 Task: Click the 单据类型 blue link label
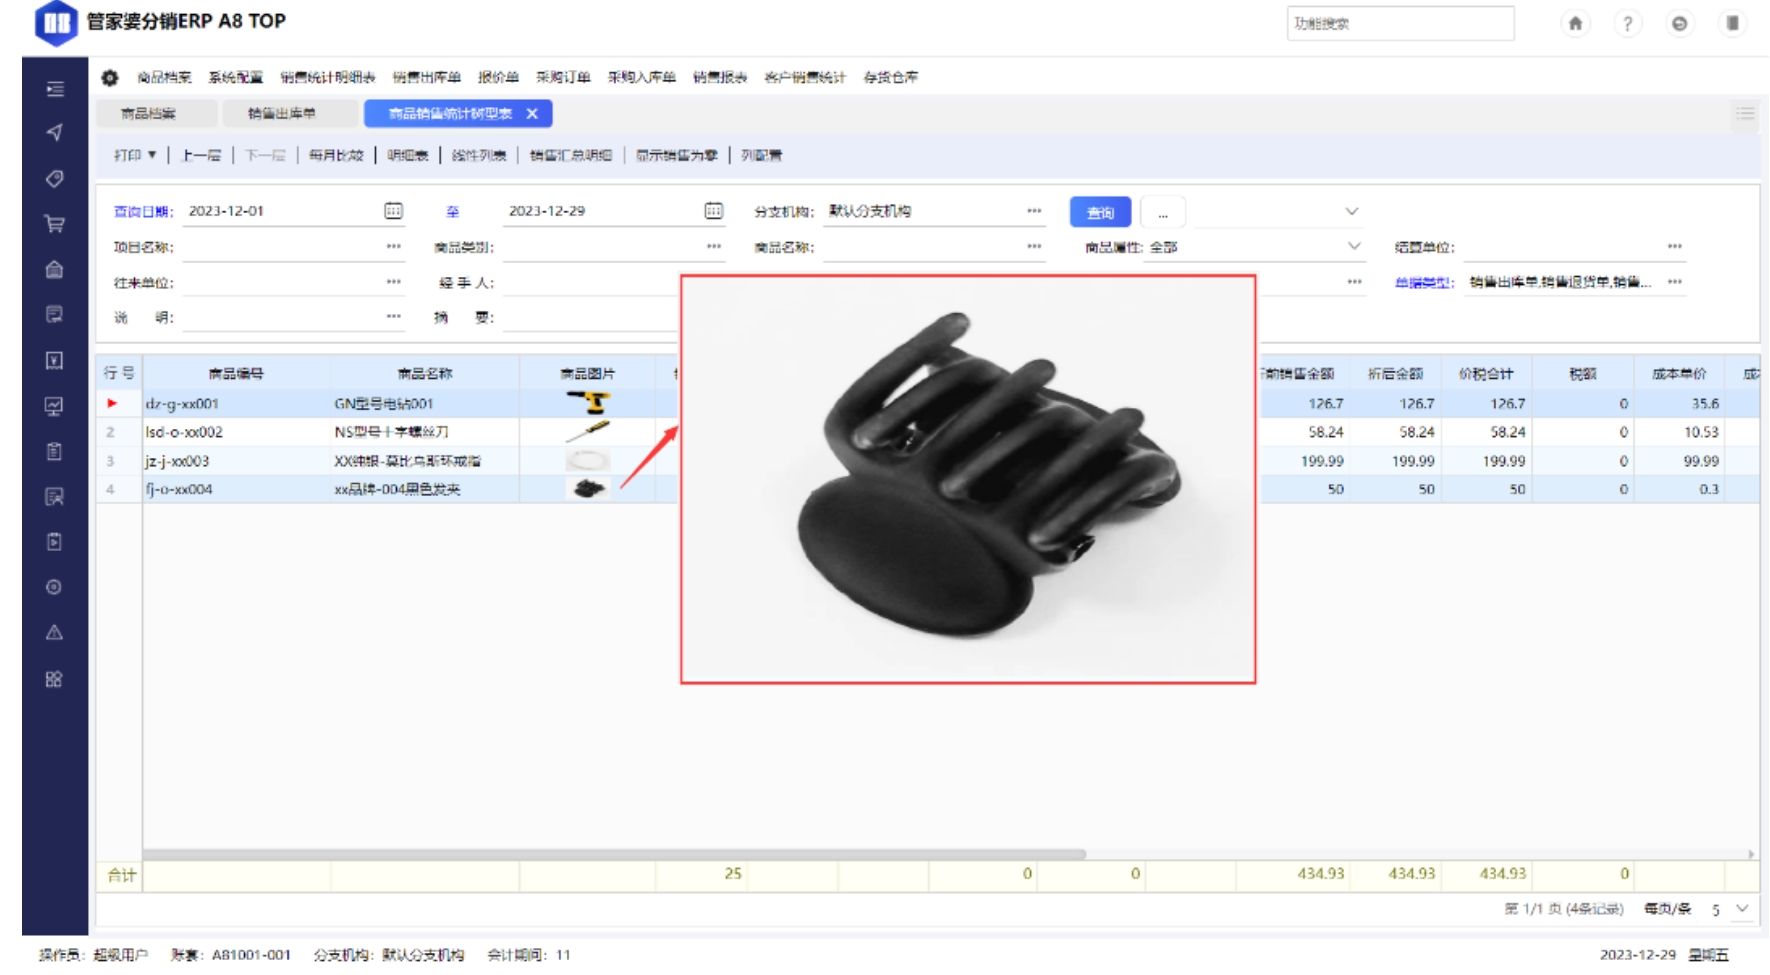pyautogui.click(x=1424, y=283)
